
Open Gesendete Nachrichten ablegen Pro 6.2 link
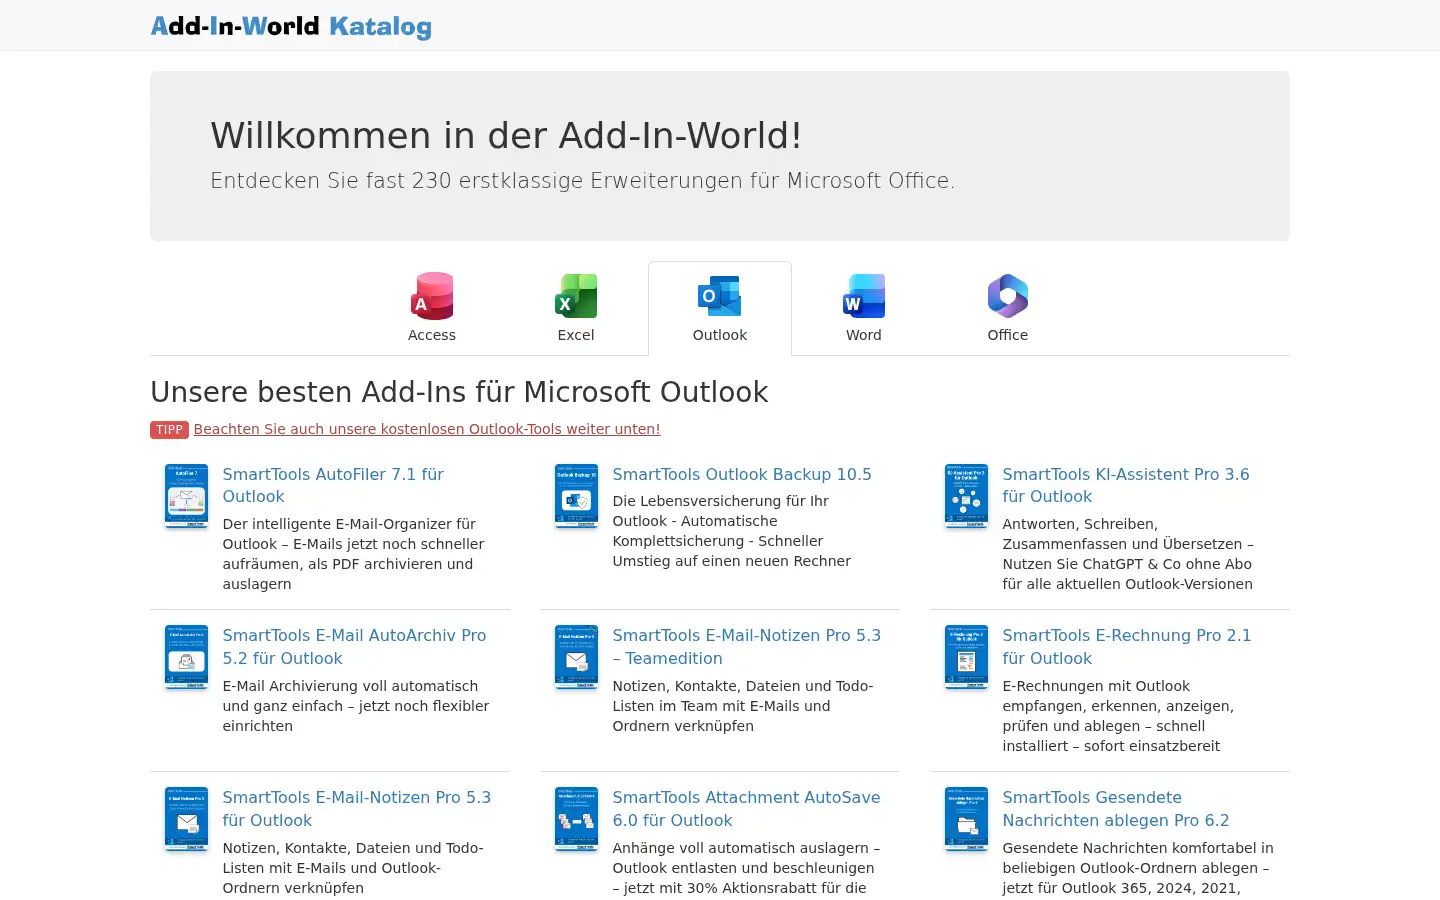tap(1116, 809)
